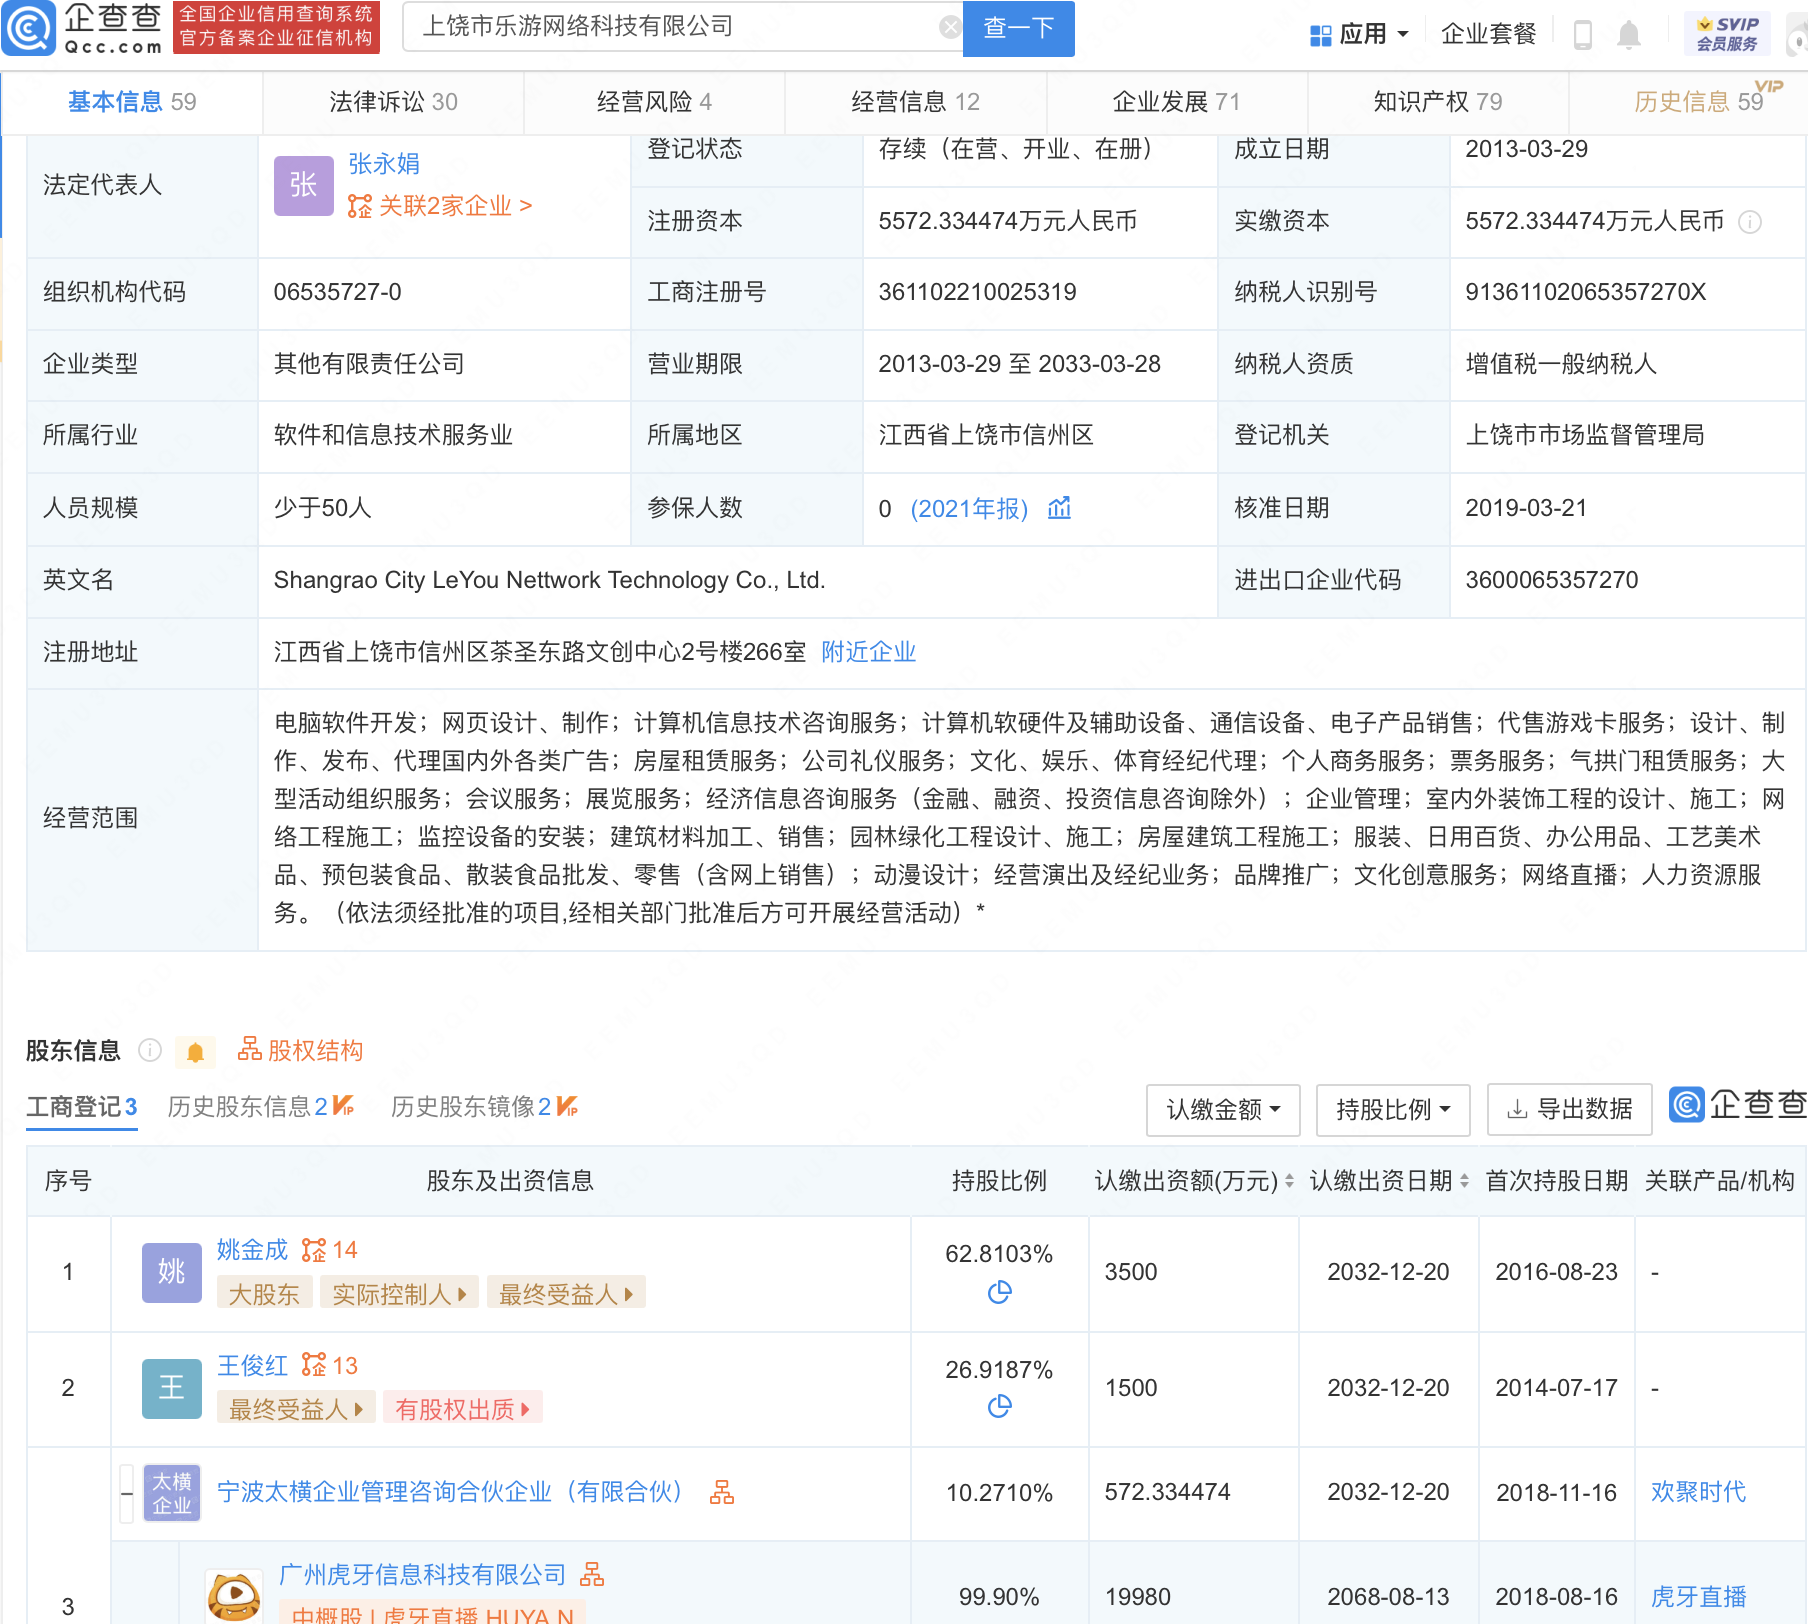Open the mobile phone app icon
The height and width of the screenshot is (1624, 1808).
pyautogui.click(x=1583, y=35)
